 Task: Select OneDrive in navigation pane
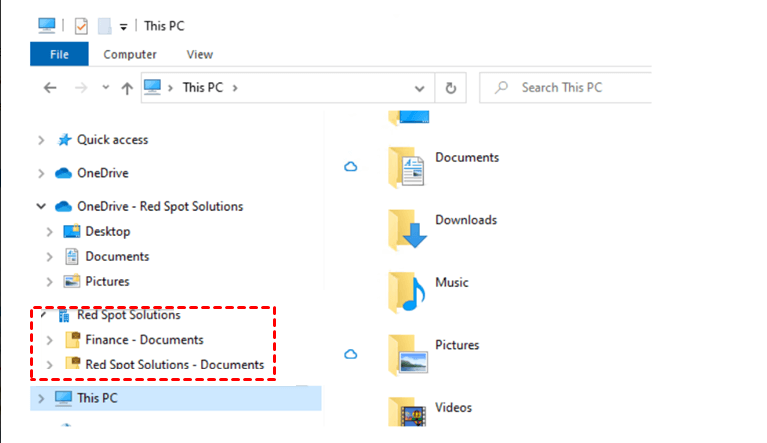coord(103,173)
